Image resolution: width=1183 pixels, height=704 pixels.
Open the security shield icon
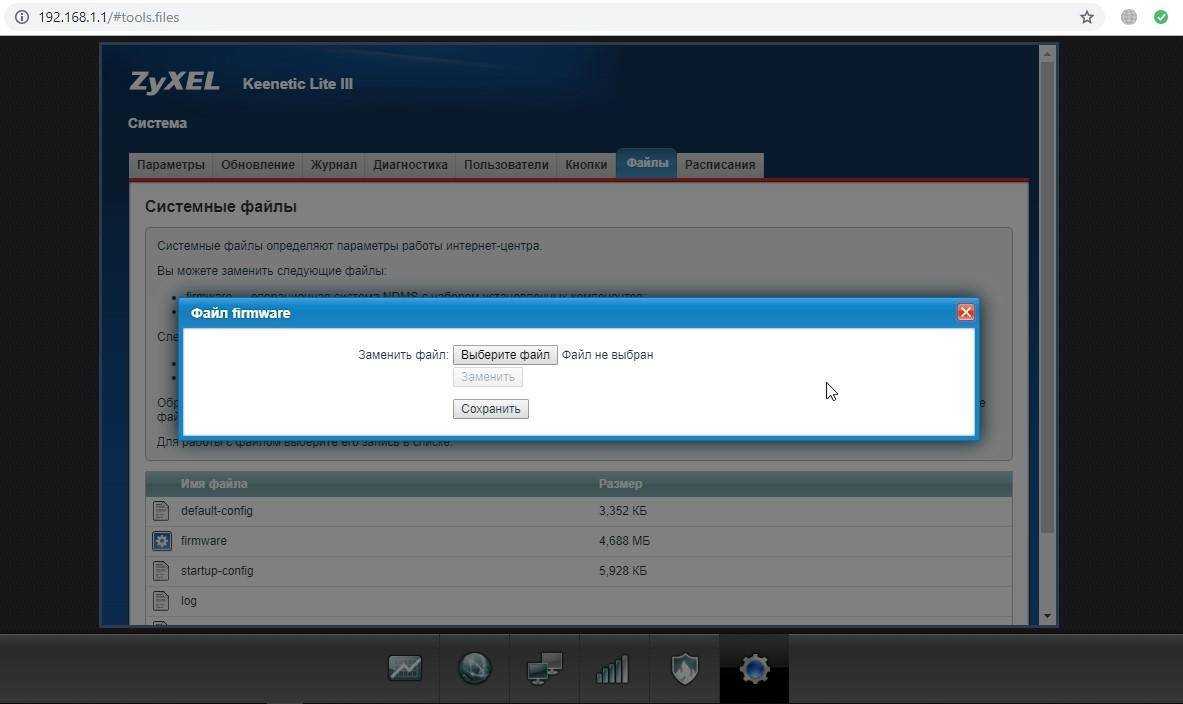pos(684,668)
